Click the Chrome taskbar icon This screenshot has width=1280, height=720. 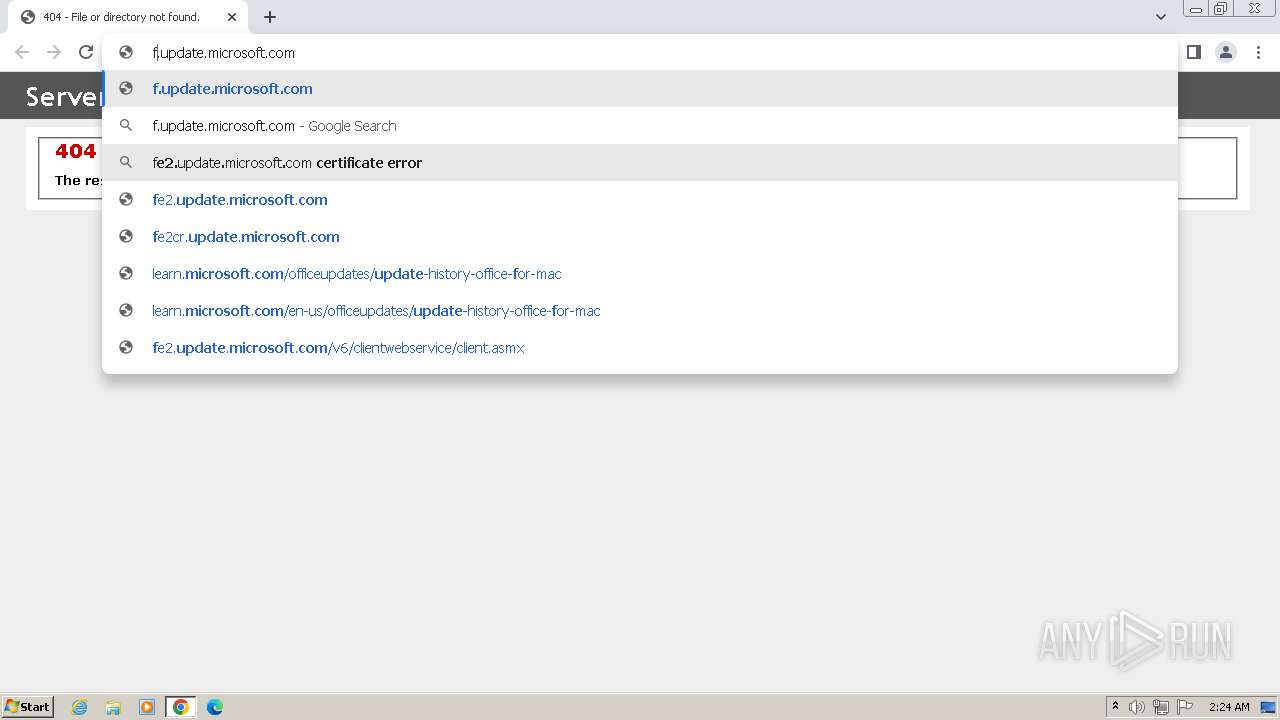(181, 707)
